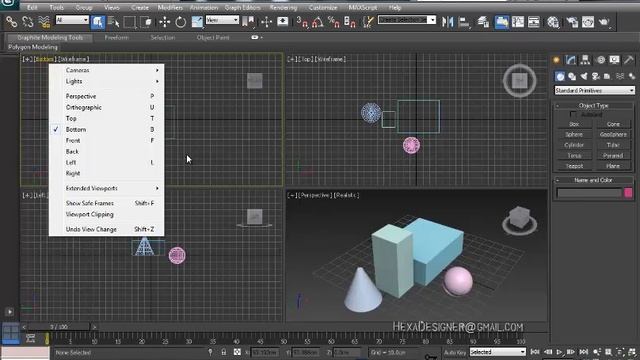This screenshot has width=640, height=360.
Task: Collapse the Name and Color rollout
Action: pos(594,180)
